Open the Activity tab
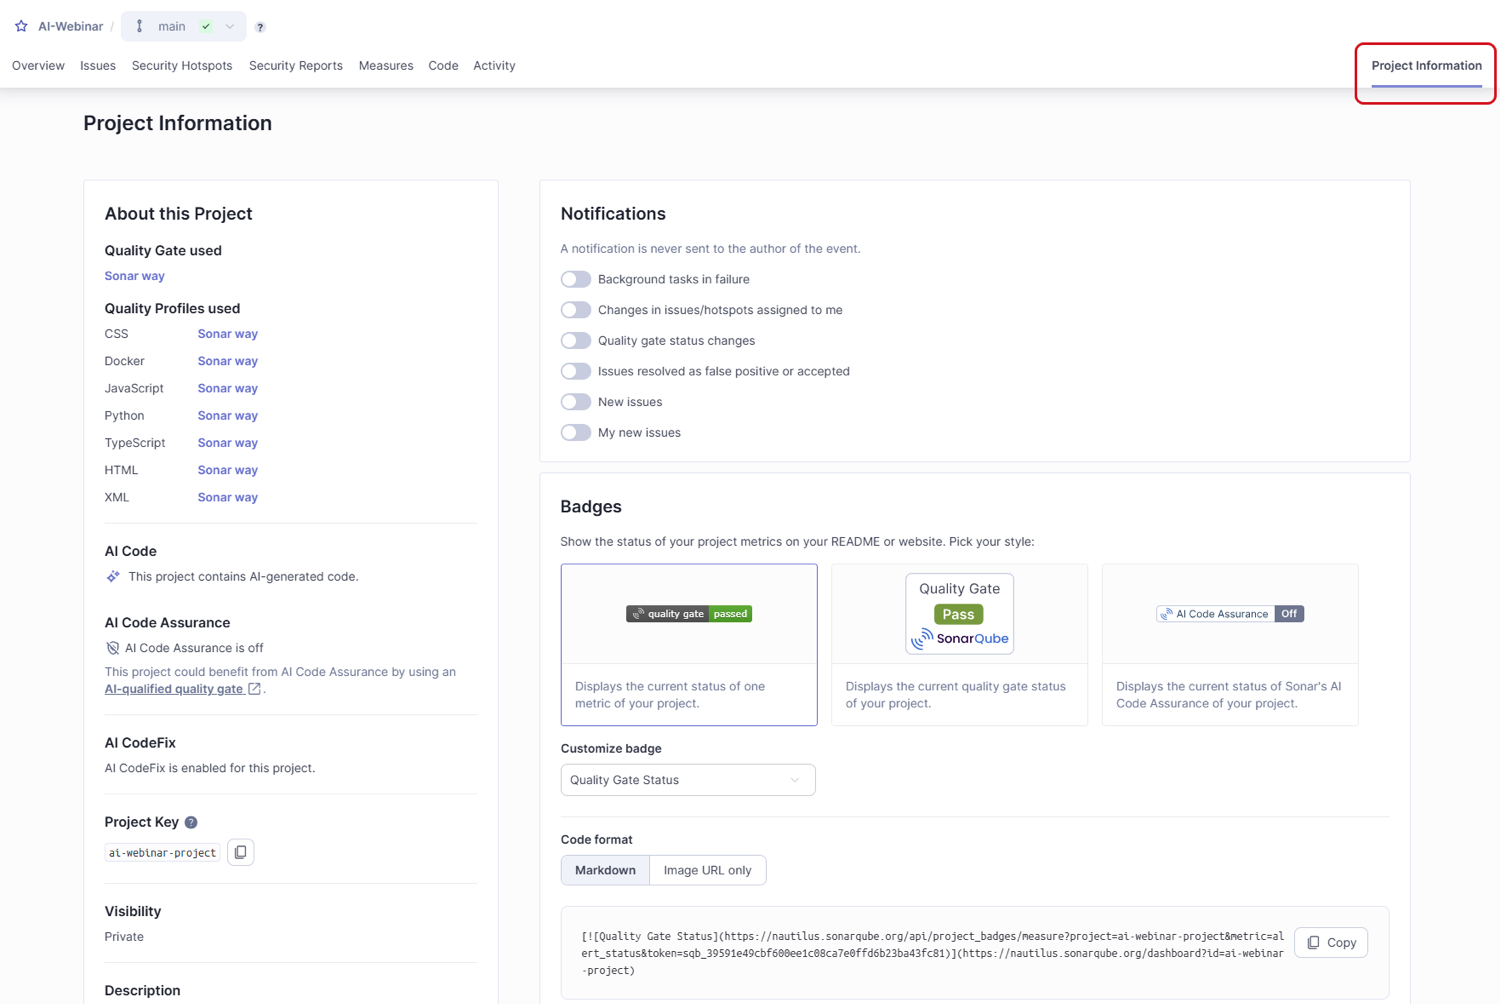This screenshot has width=1500, height=1004. [x=494, y=65]
